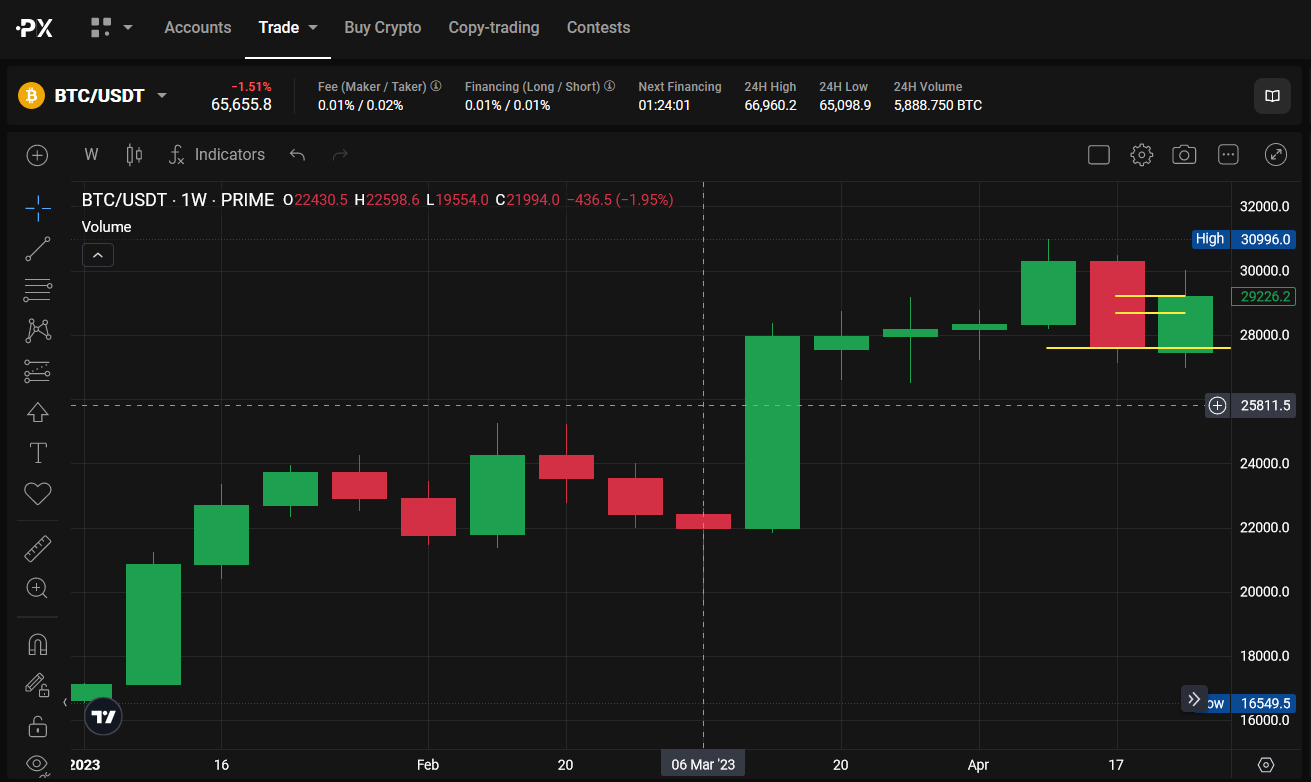Click BTC/USDT 1W PRIME chart title
This screenshot has height=782, width=1311.
[178, 200]
